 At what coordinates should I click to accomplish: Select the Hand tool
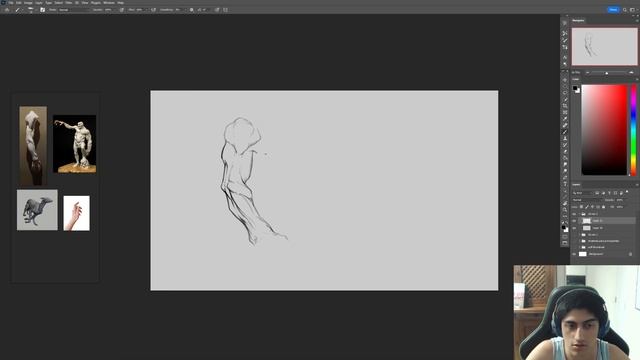[565, 203]
